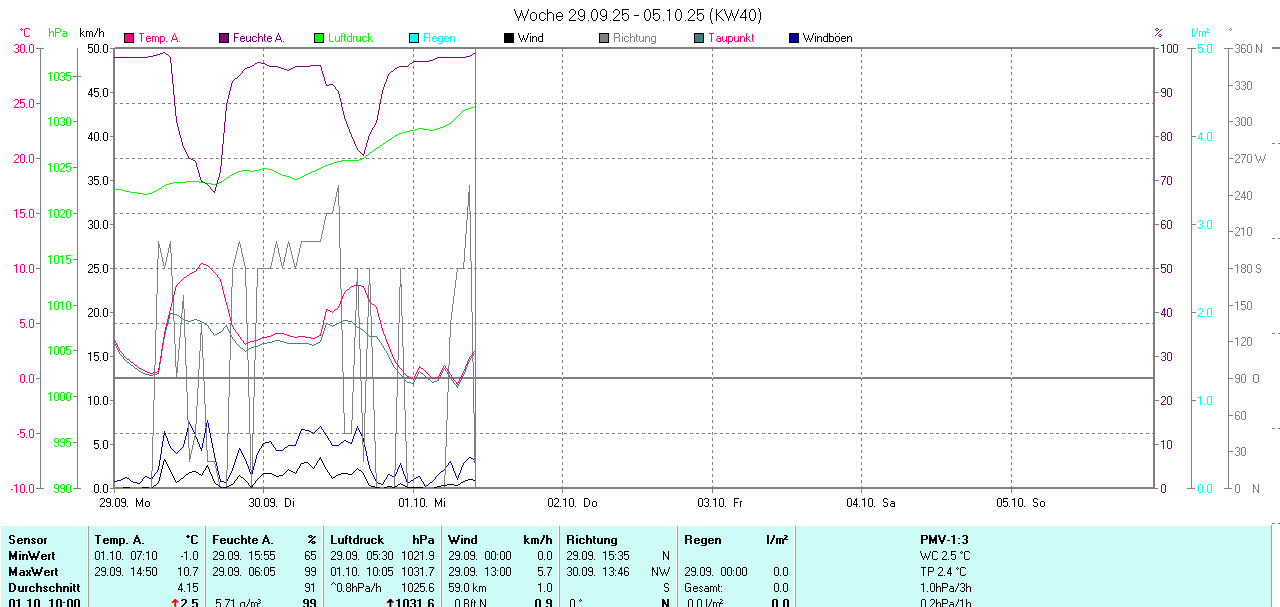Click the purple Feuchte A. legend swatch

click(x=224, y=38)
